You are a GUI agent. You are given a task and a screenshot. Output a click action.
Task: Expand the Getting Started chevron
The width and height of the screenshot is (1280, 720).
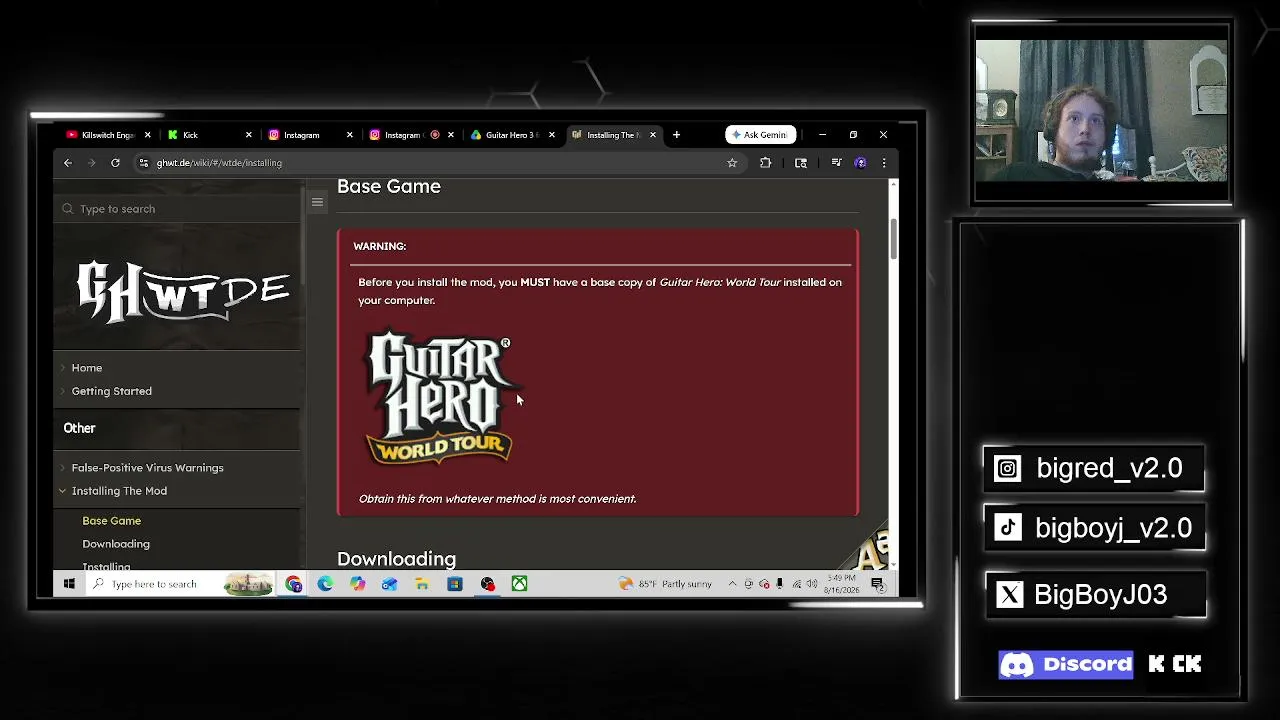[x=63, y=391]
